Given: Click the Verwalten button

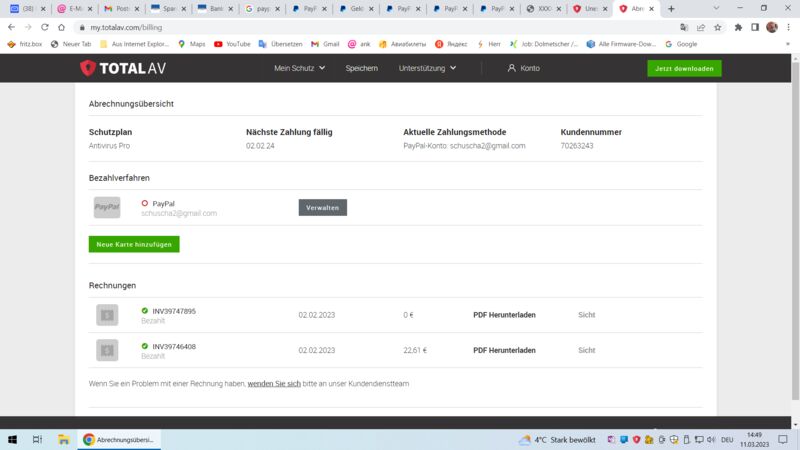Looking at the screenshot, I should tap(322, 208).
